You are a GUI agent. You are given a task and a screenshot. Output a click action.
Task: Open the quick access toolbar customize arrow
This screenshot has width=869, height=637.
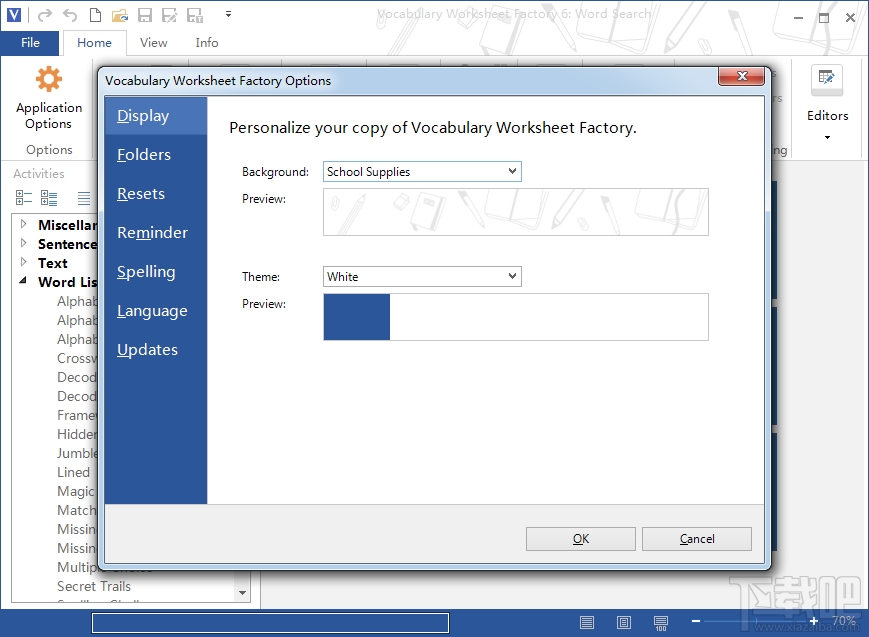tap(228, 14)
